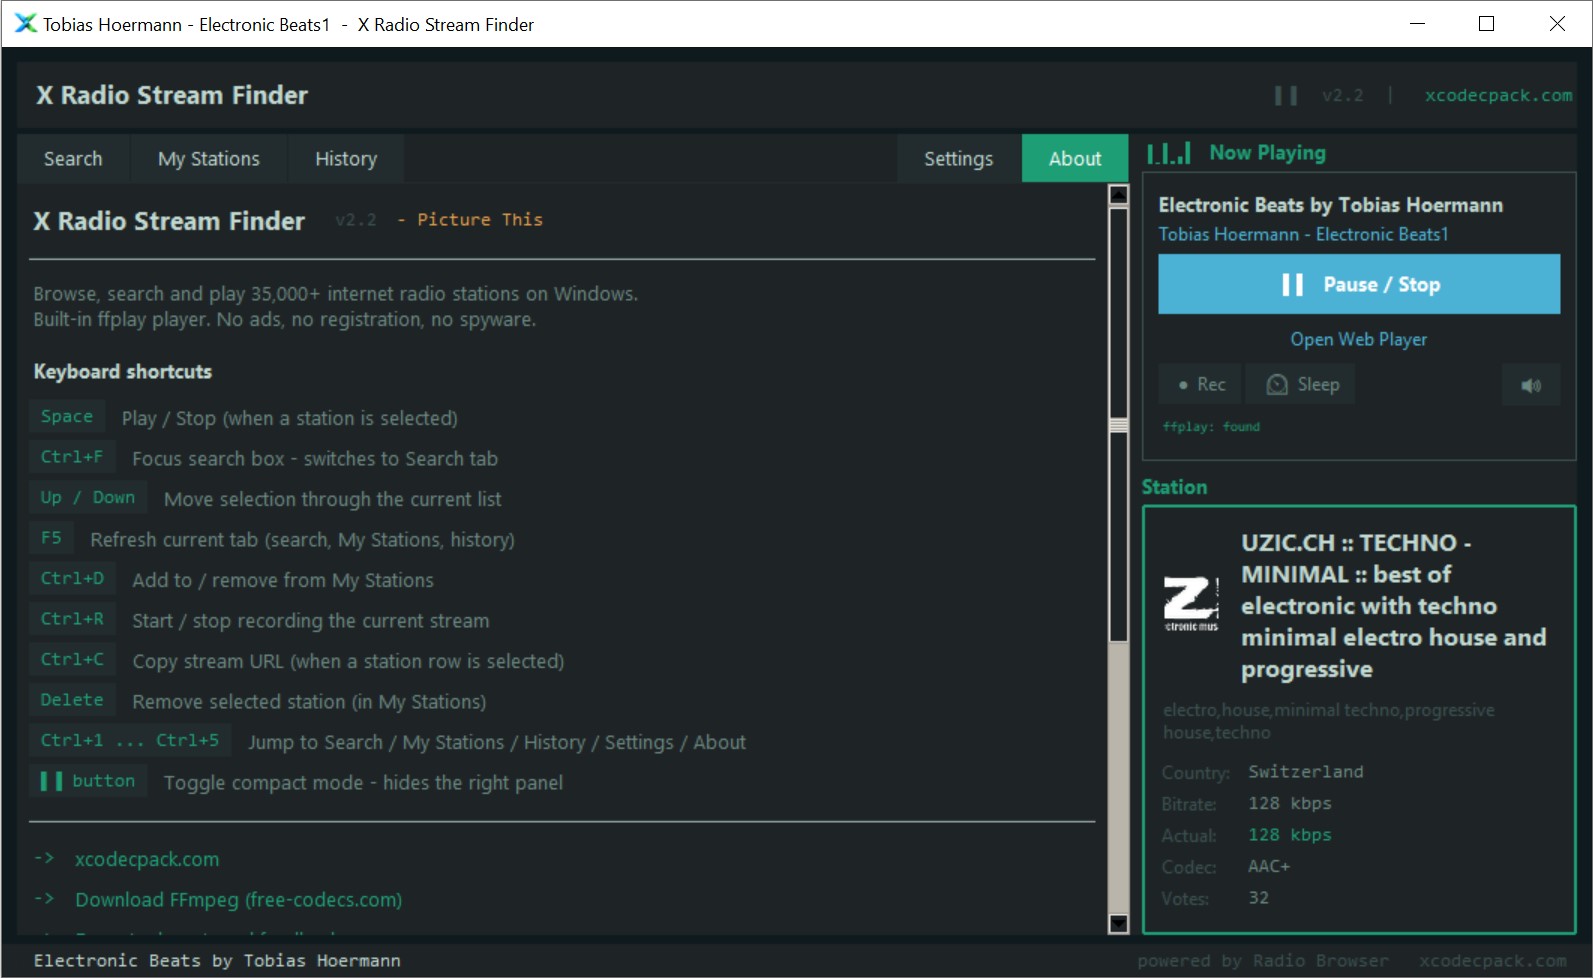Click the UZIC.CH :: TECHNO station name
Viewport: 1593px width, 978px height.
(x=1393, y=606)
